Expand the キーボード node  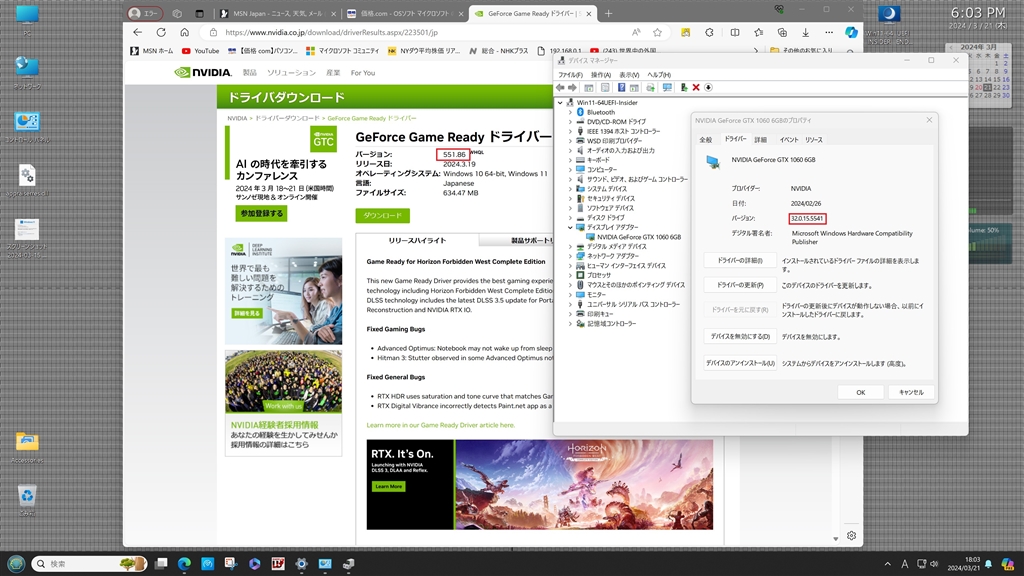pyautogui.click(x=570, y=160)
